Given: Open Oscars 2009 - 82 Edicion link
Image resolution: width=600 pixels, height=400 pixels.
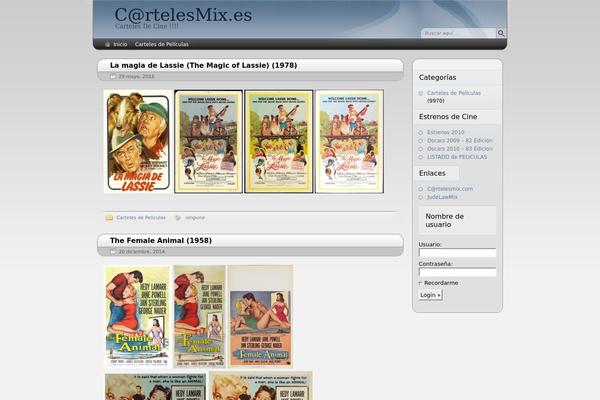Looking at the screenshot, I should tap(460, 140).
